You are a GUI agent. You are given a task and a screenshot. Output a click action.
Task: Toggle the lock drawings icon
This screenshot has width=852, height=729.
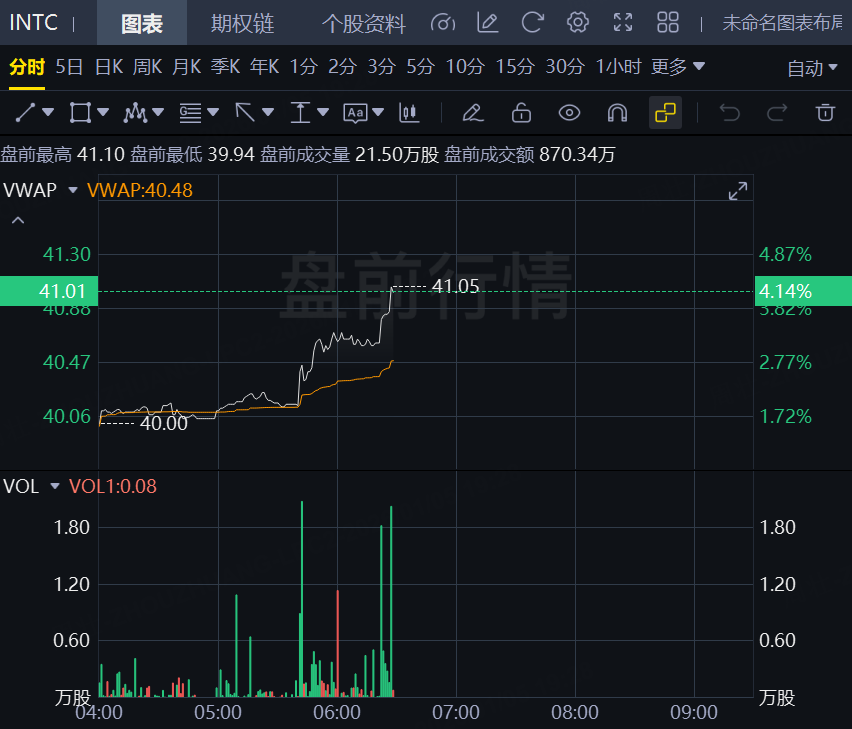click(x=521, y=112)
